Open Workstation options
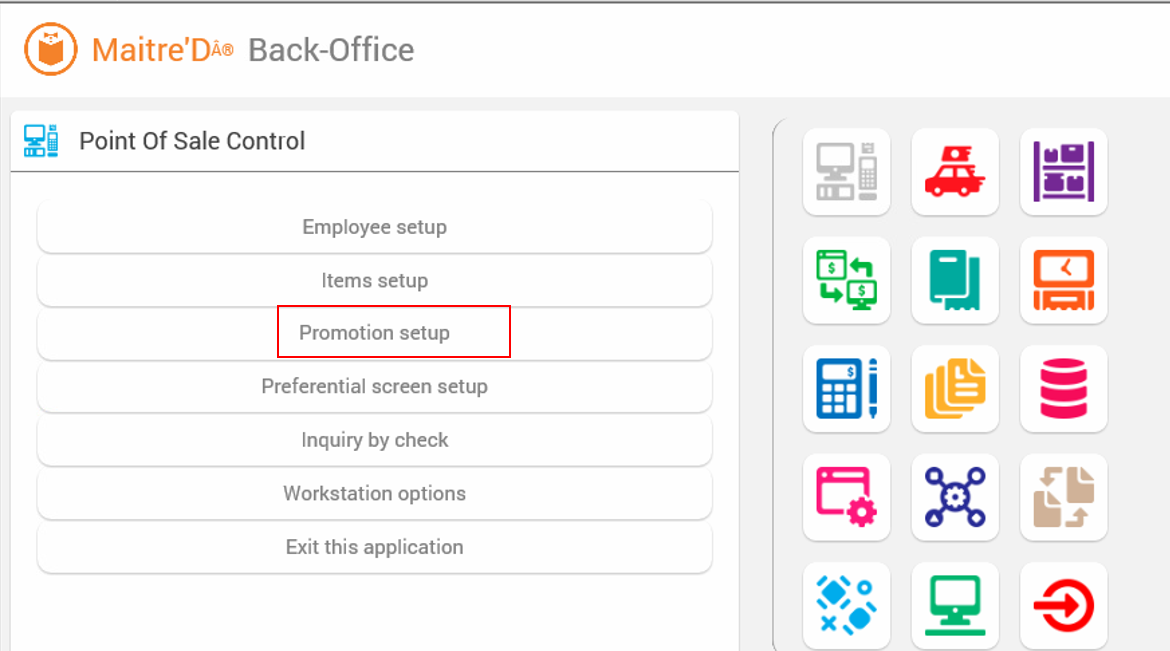1170x651 pixels. (x=375, y=493)
